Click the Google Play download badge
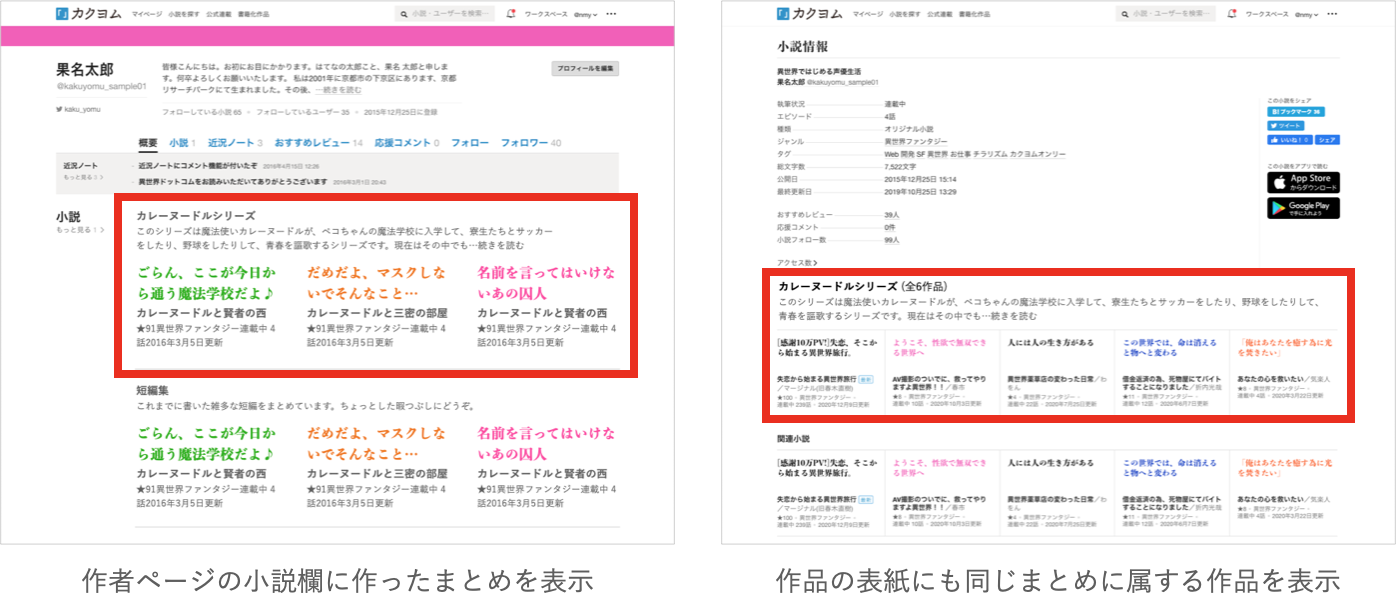 pos(1303,208)
